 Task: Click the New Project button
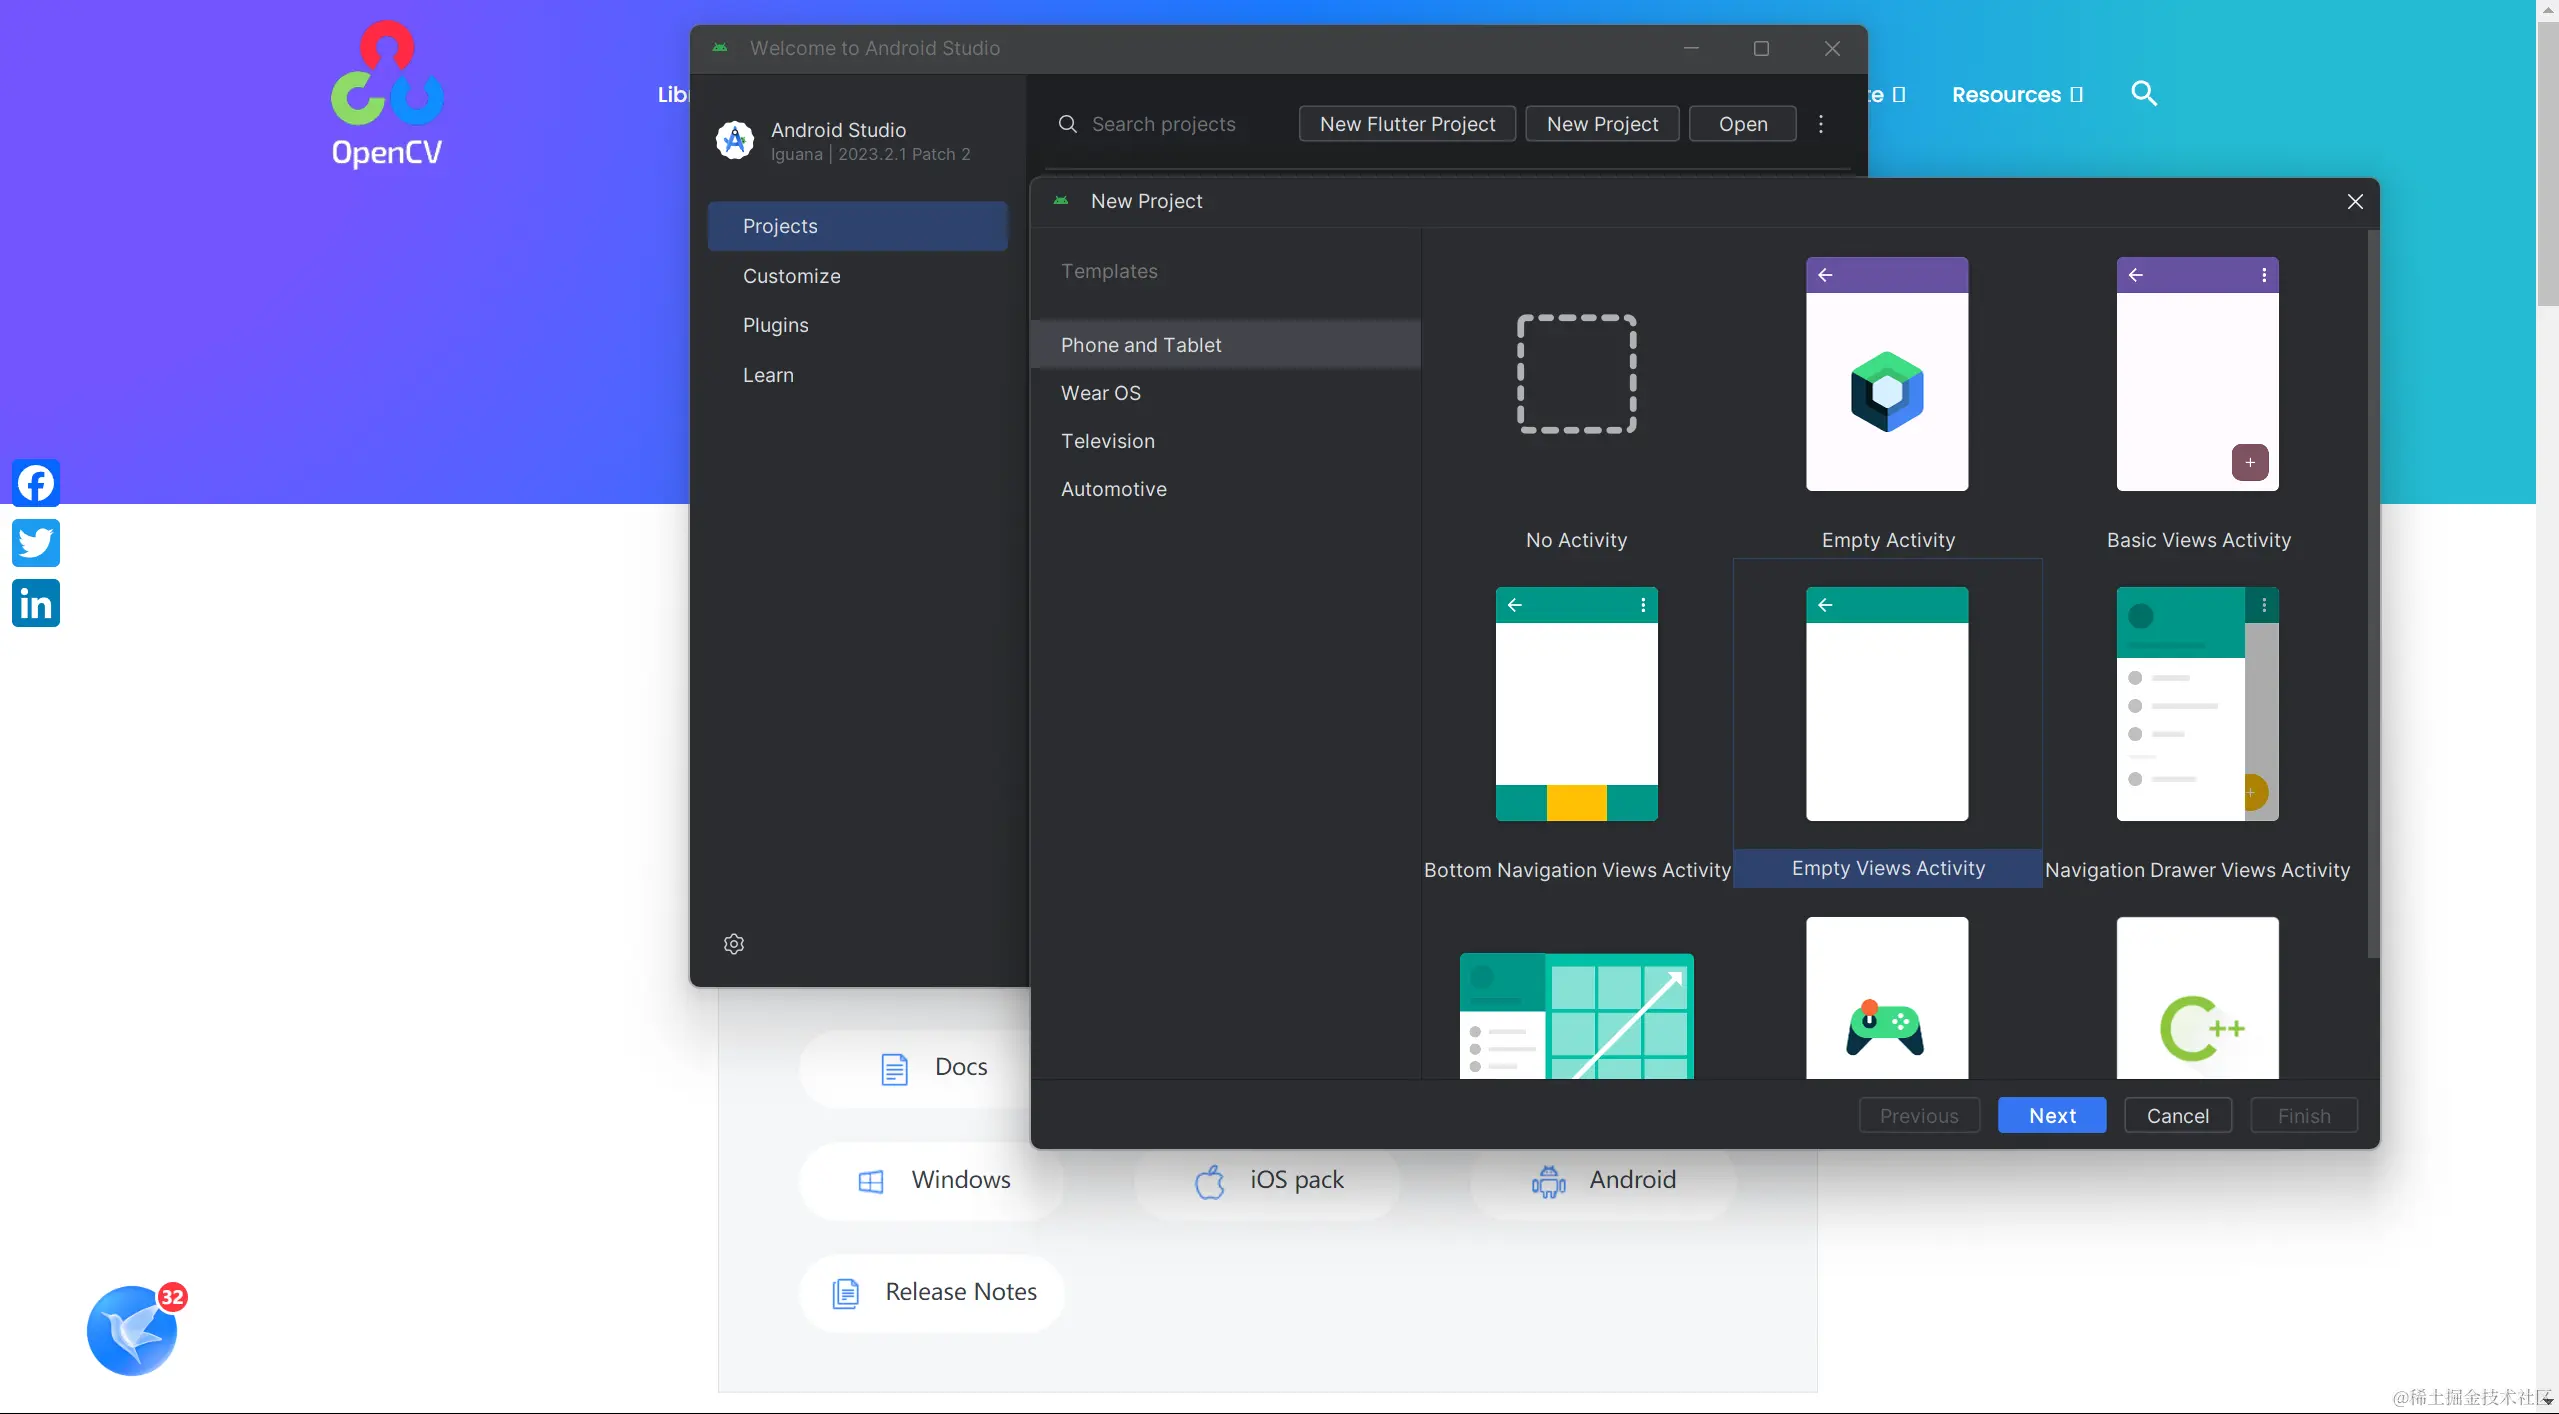(1602, 124)
